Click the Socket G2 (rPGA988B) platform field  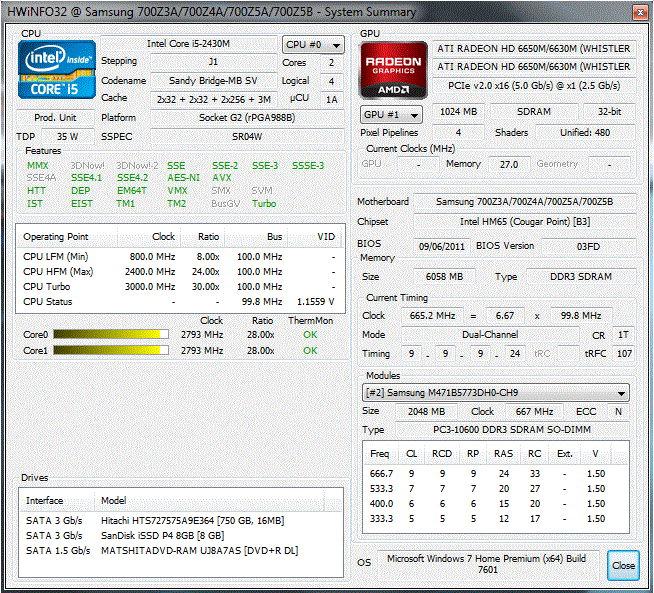pos(247,118)
